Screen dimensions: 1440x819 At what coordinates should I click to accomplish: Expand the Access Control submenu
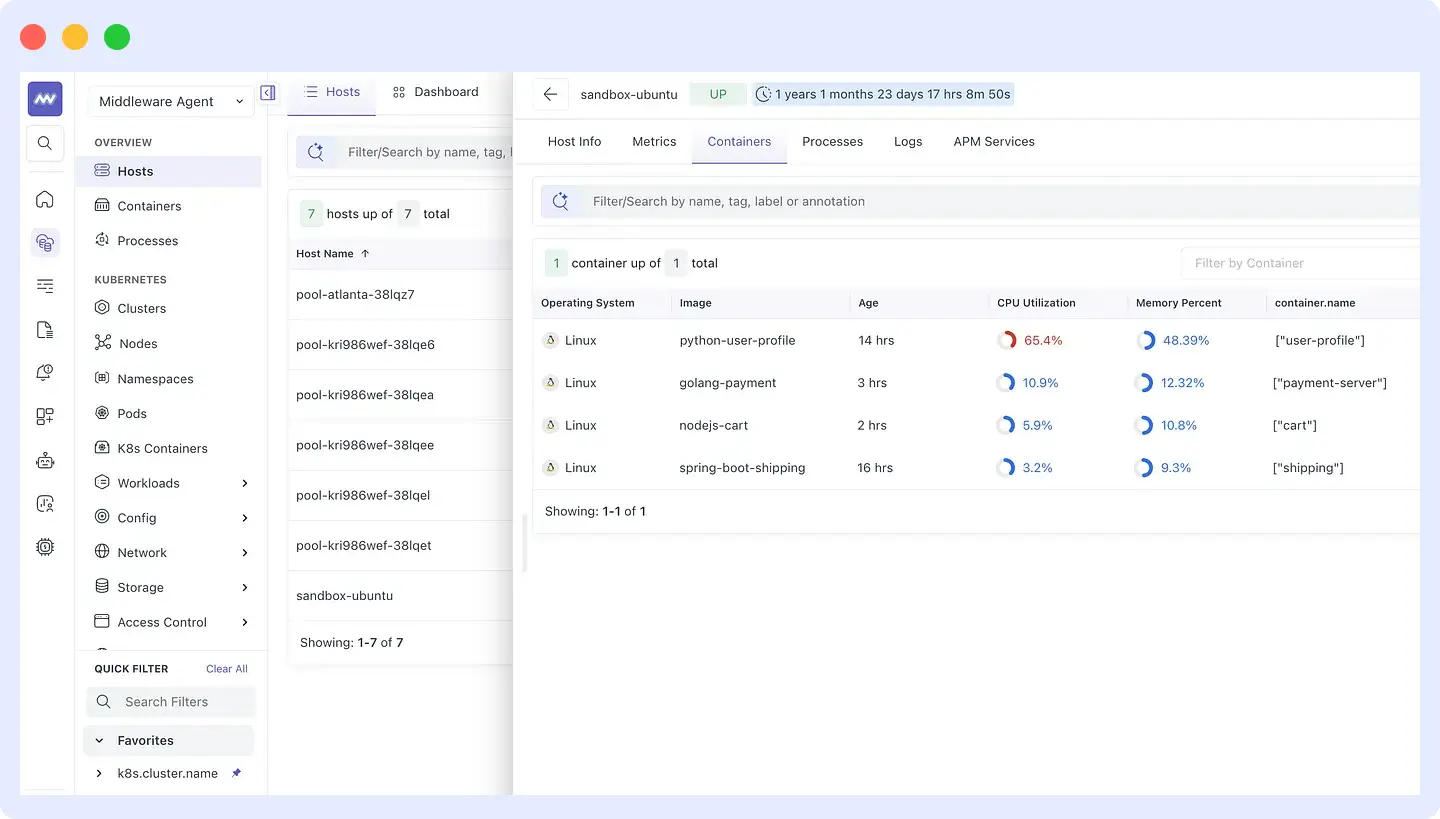point(245,622)
